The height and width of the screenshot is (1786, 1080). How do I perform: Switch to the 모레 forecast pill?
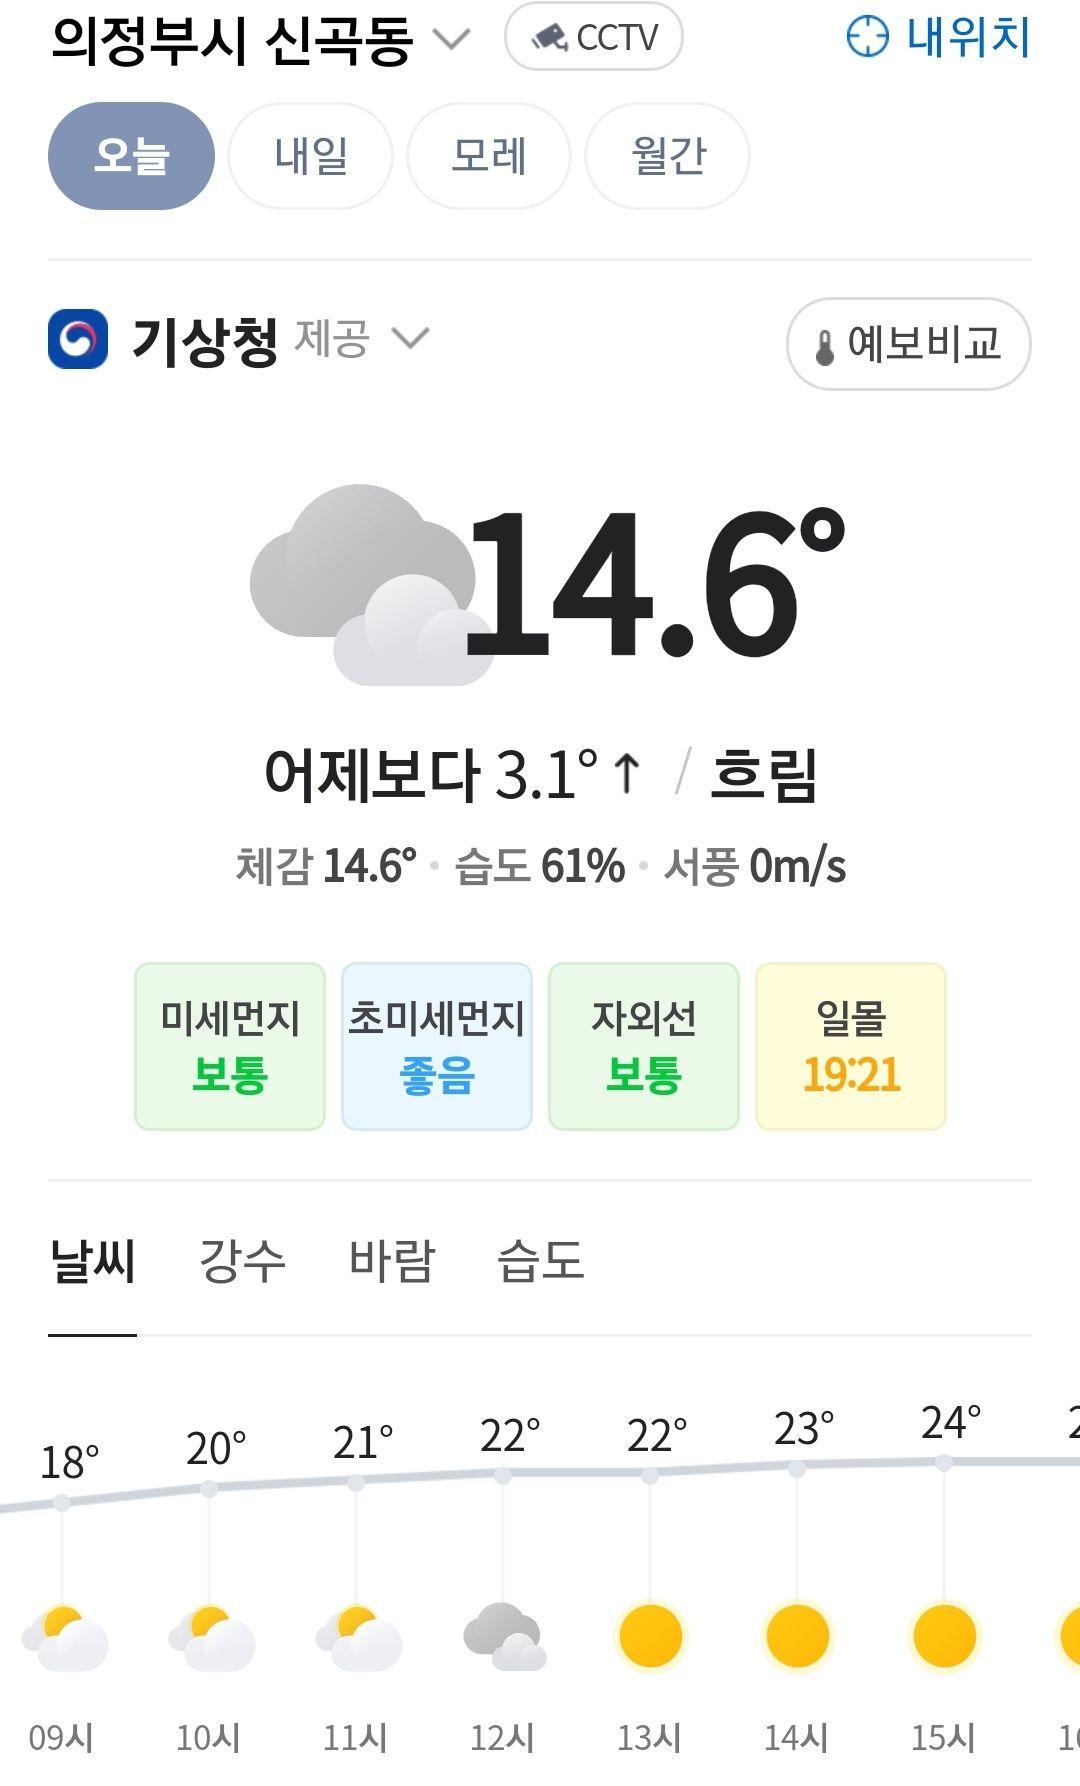[489, 156]
